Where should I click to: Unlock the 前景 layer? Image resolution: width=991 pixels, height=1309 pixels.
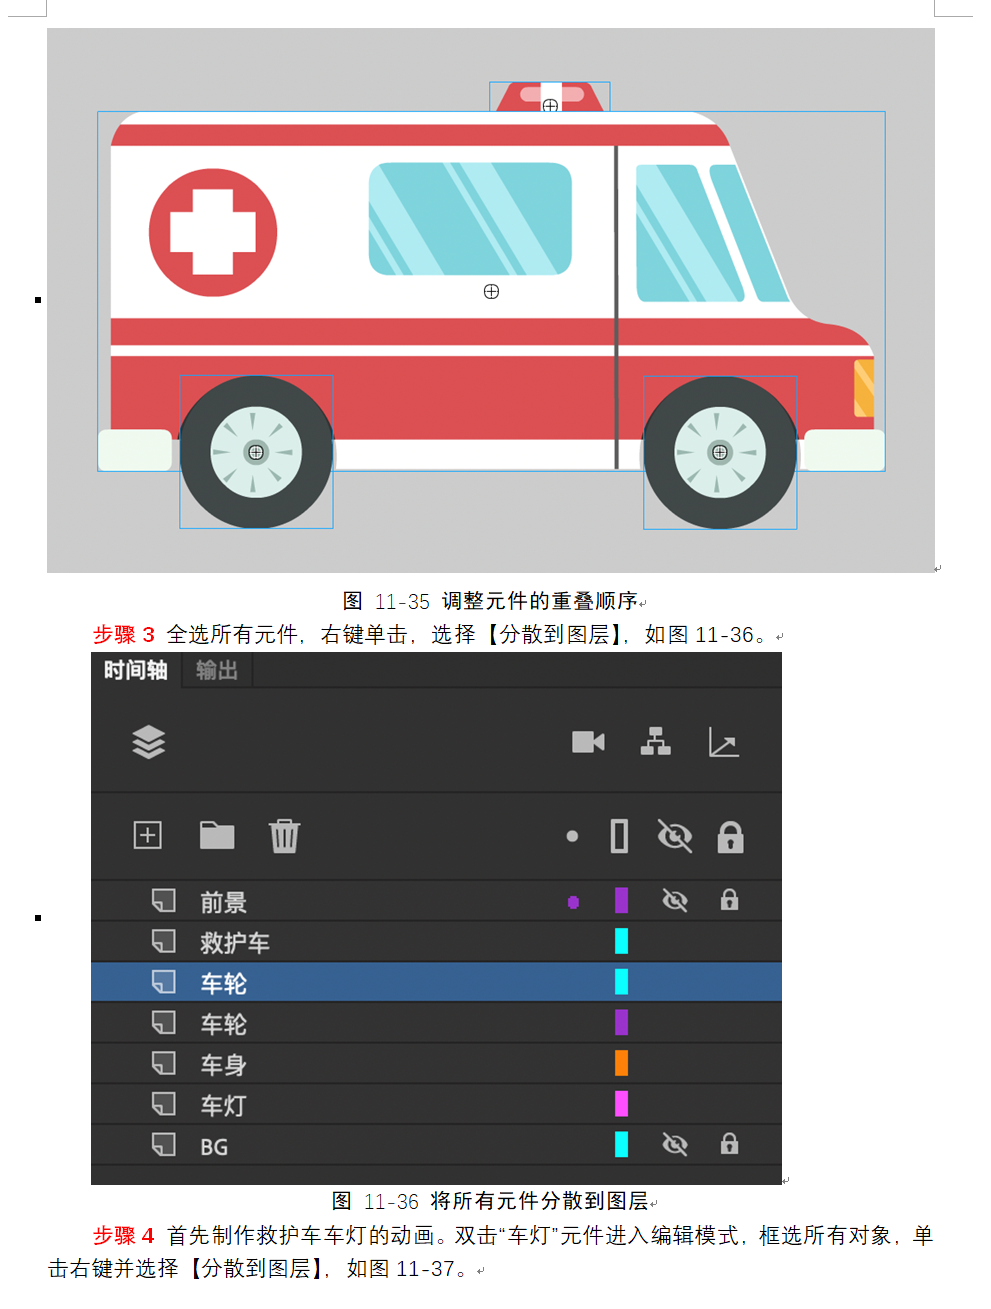click(x=730, y=900)
